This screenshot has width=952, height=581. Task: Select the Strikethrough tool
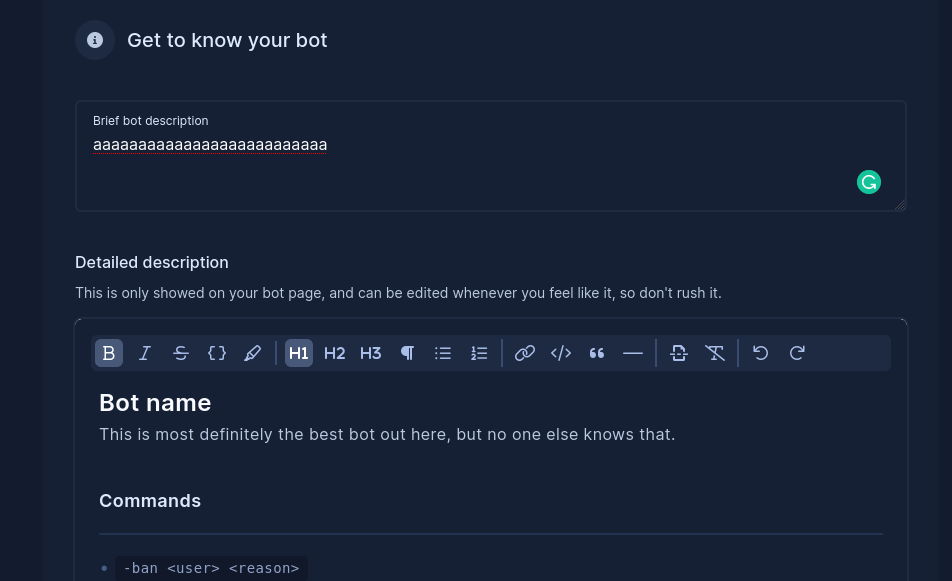[181, 353]
